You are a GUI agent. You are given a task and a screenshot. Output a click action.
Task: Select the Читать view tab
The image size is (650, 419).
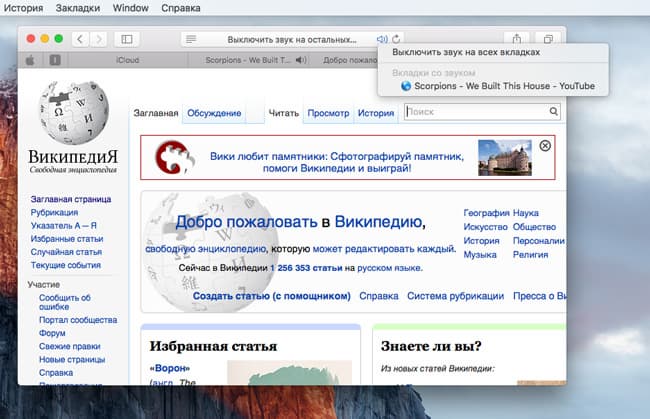[284, 113]
